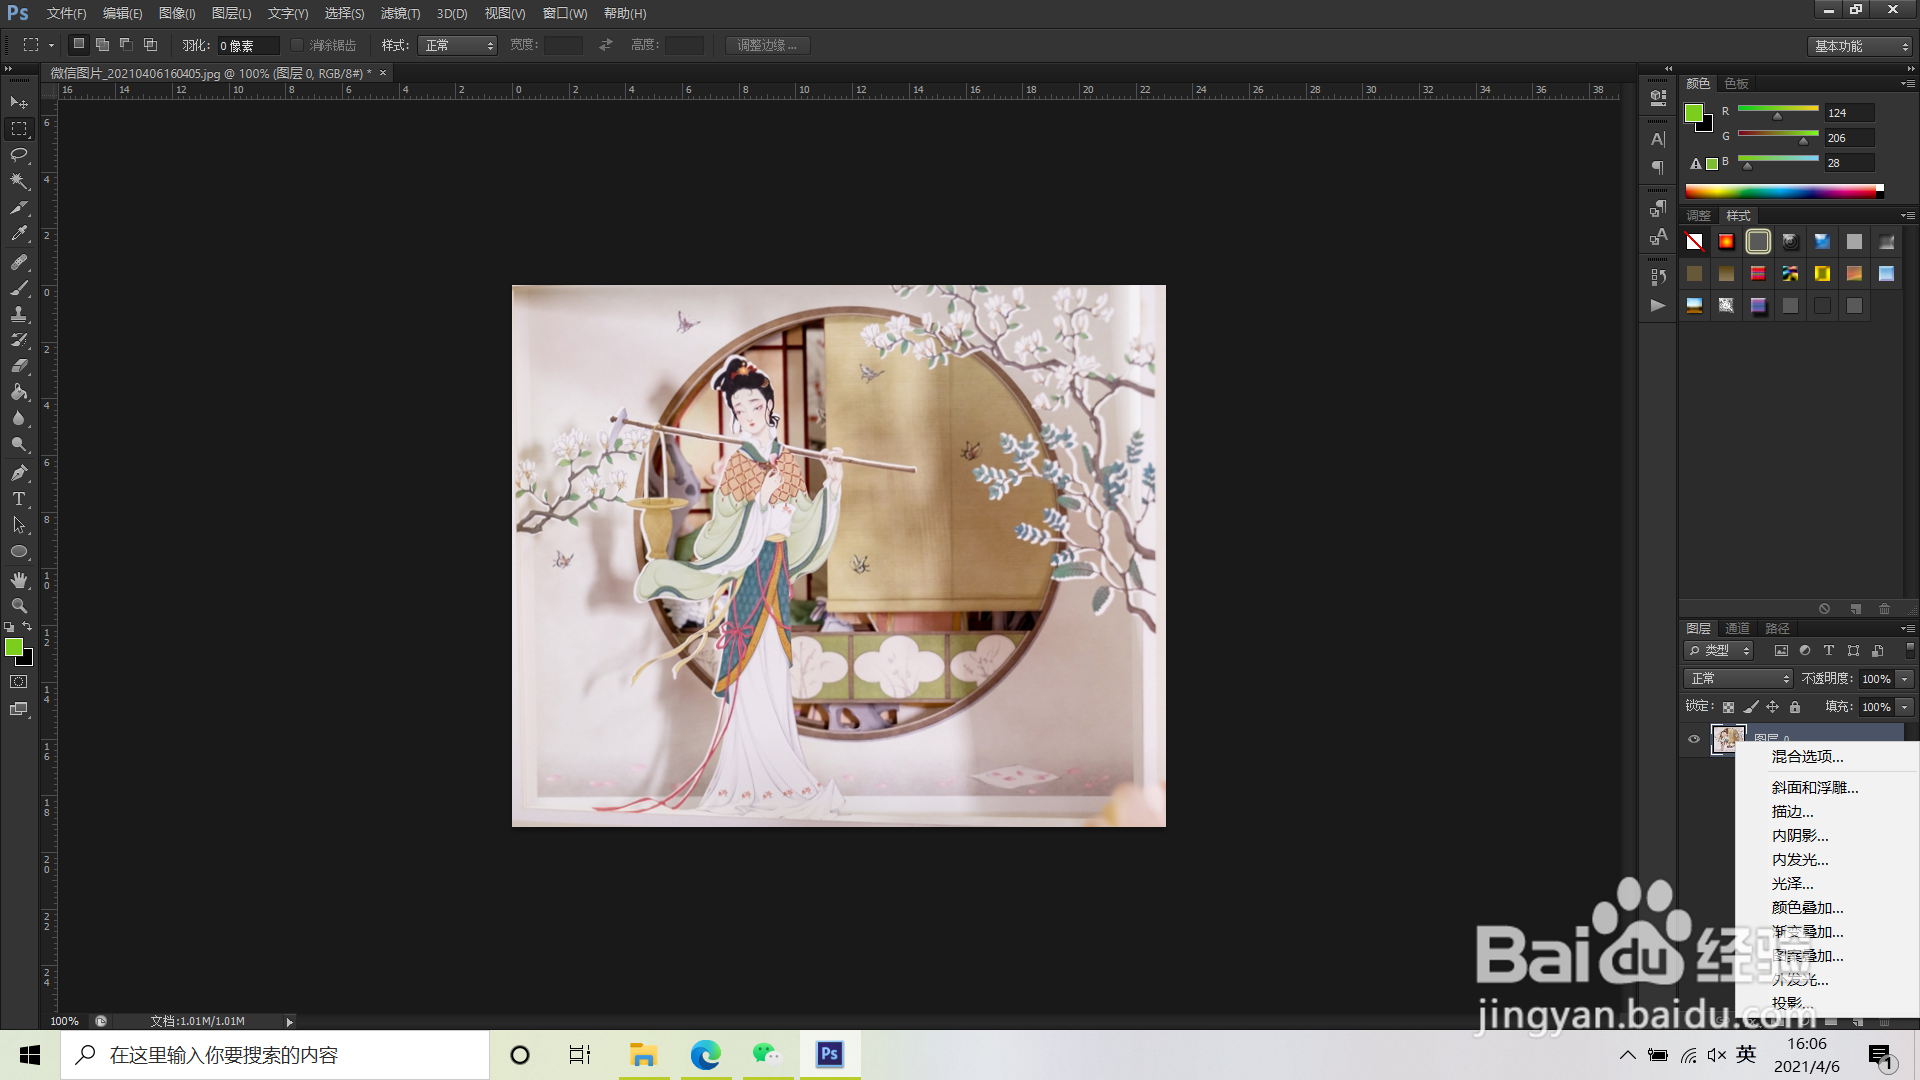Image resolution: width=1920 pixels, height=1080 pixels.
Task: Select the Ellipse shape tool
Action: point(19,551)
